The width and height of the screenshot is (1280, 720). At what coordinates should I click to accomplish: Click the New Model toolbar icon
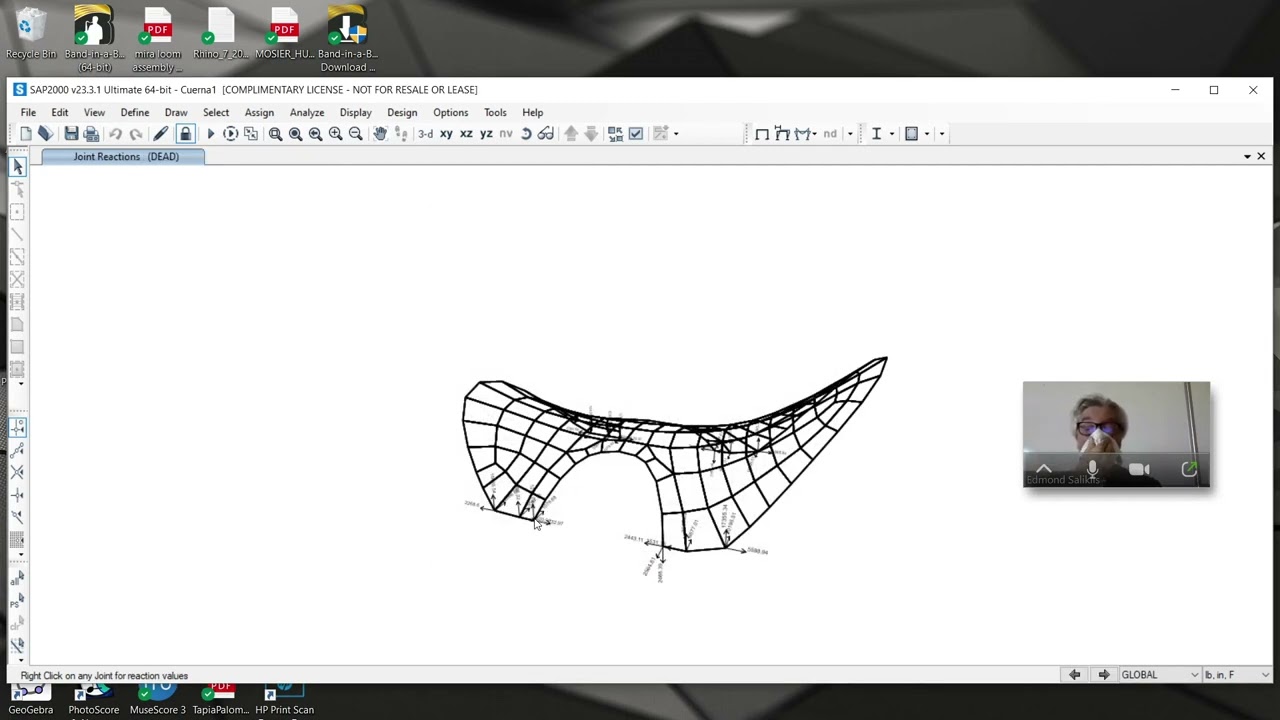26,133
